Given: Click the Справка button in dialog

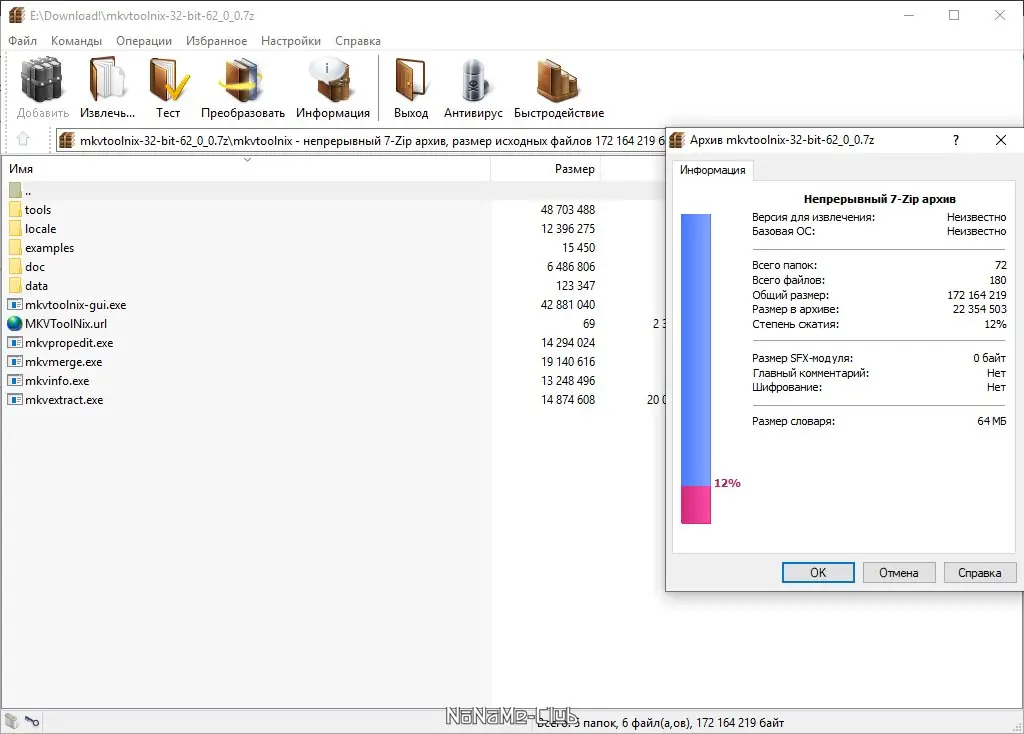Looking at the screenshot, I should [980, 573].
